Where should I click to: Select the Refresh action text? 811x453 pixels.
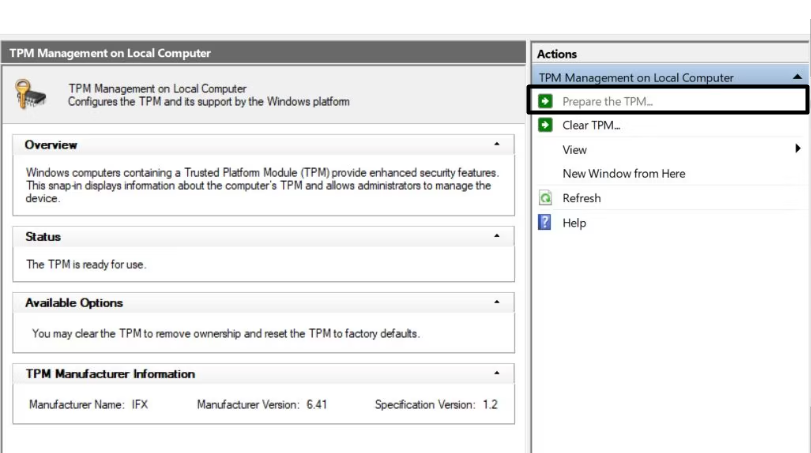click(581, 198)
